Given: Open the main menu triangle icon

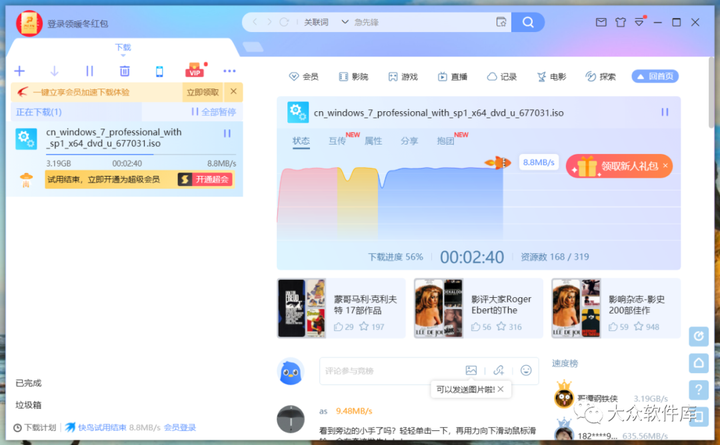Looking at the screenshot, I should pos(639,22).
